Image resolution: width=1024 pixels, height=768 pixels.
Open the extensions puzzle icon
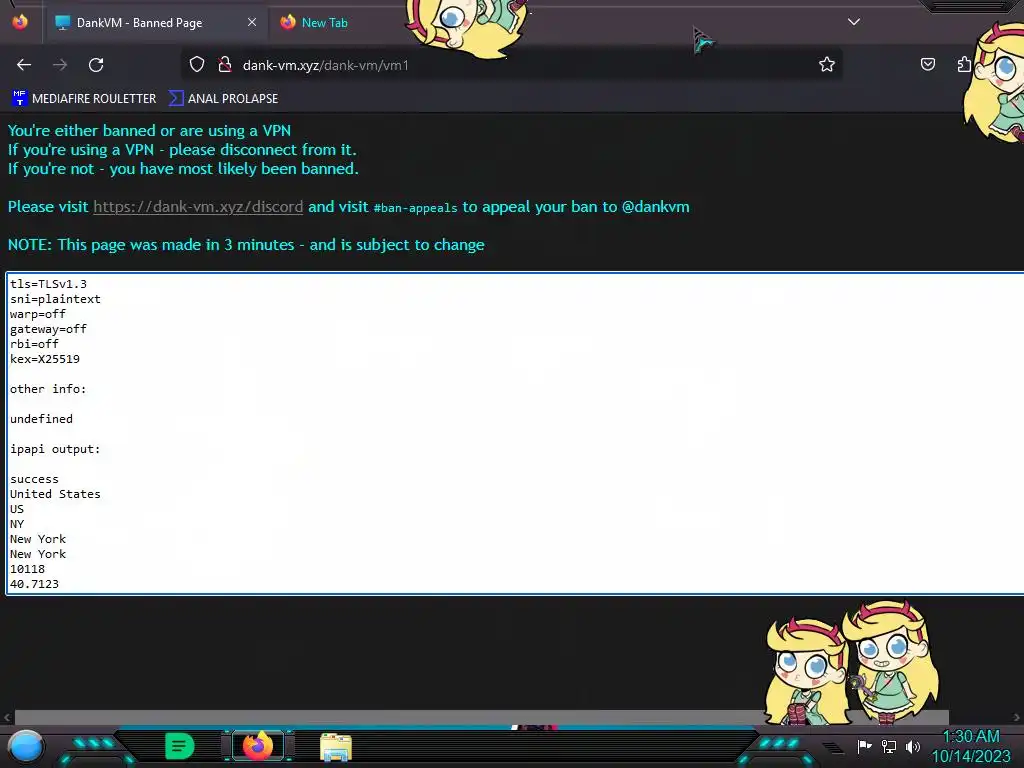964,64
